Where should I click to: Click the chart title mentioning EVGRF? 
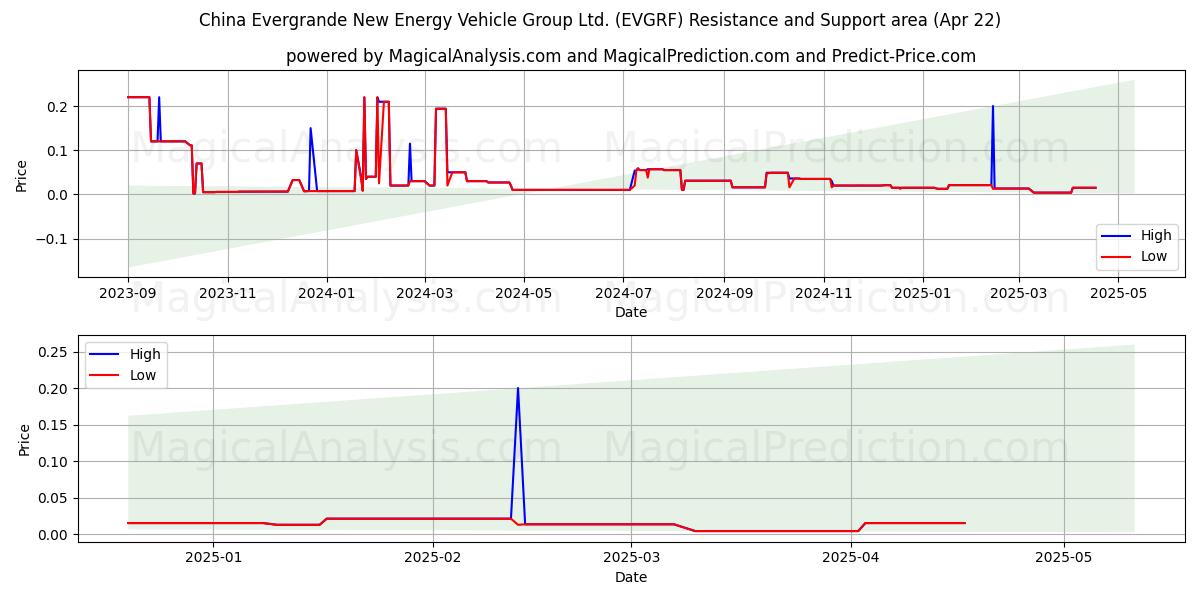click(600, 20)
